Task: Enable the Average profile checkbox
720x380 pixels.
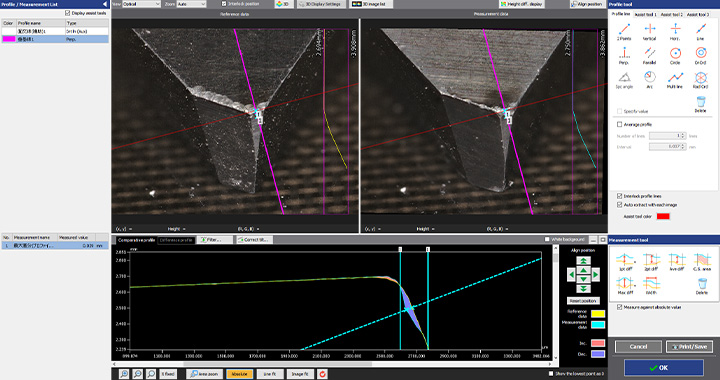Action: [x=619, y=124]
